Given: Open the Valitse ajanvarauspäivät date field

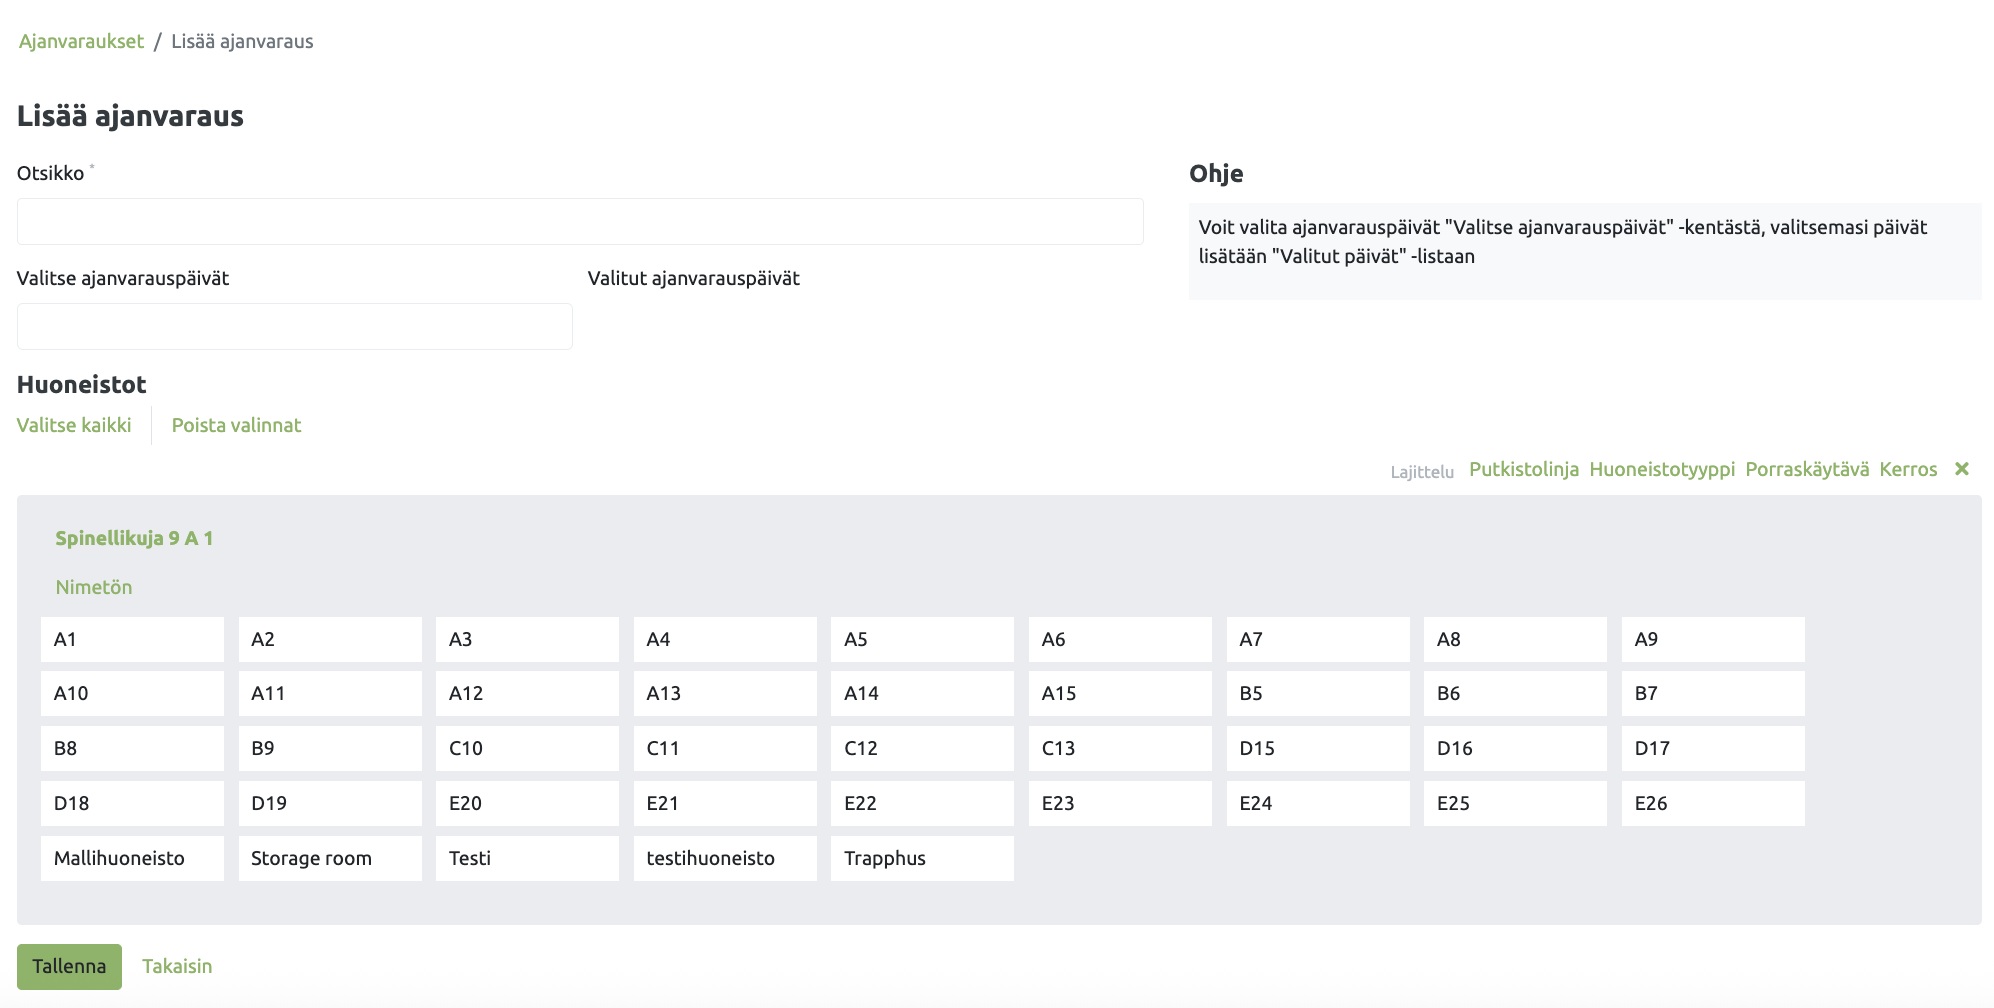Looking at the screenshot, I should pos(295,326).
